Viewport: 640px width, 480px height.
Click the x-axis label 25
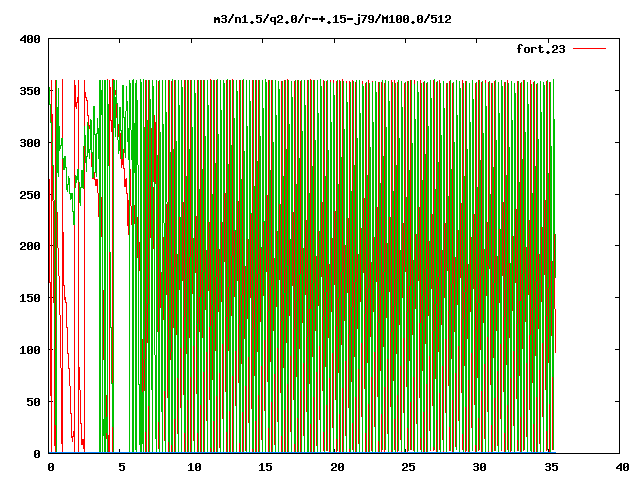click(x=408, y=467)
